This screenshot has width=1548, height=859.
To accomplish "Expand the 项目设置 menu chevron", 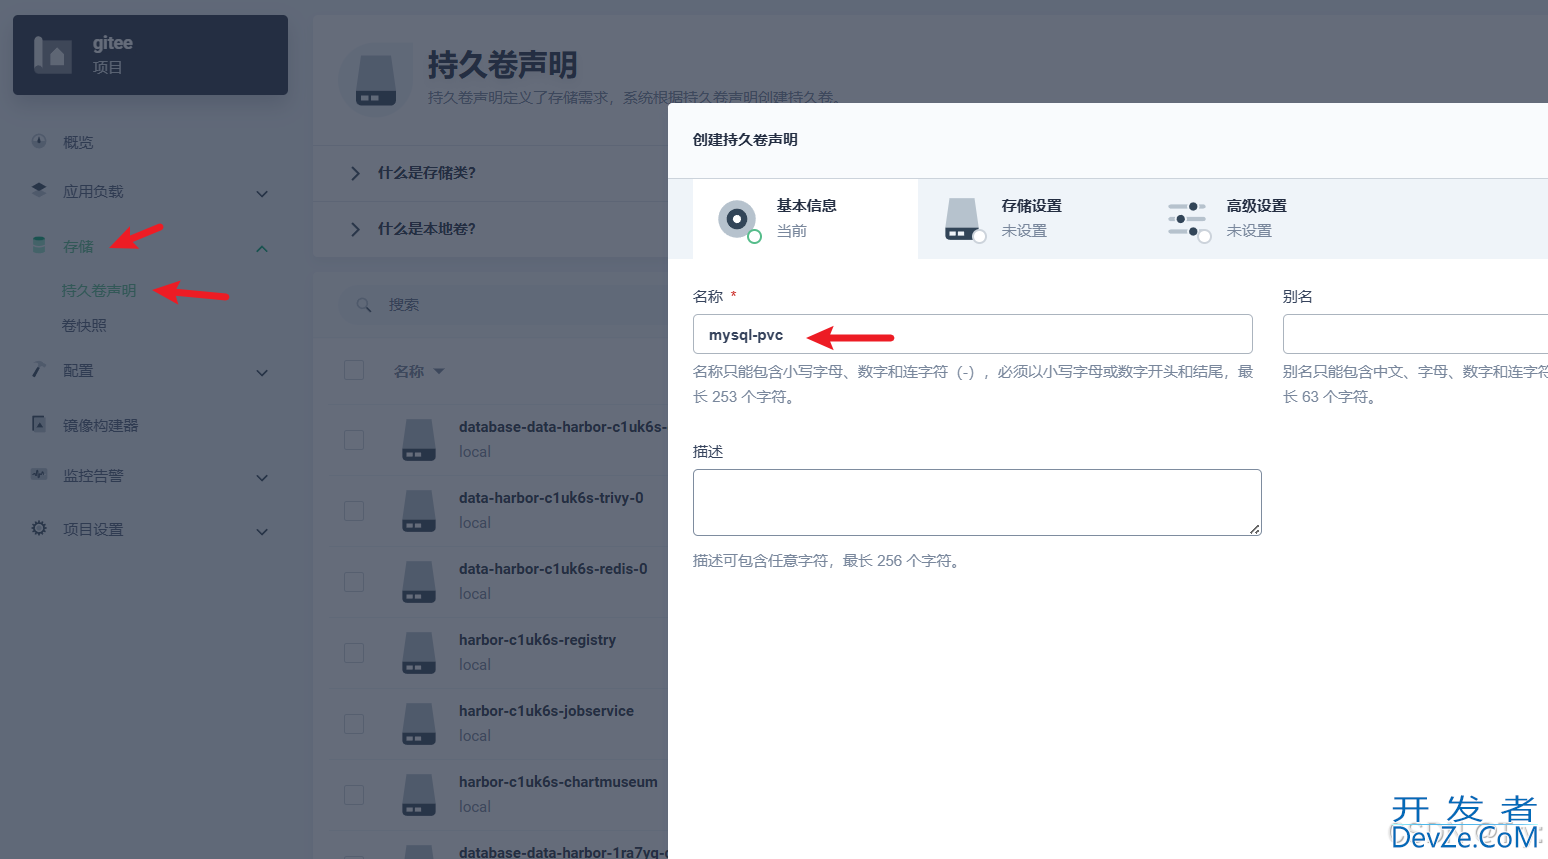I will (x=262, y=531).
